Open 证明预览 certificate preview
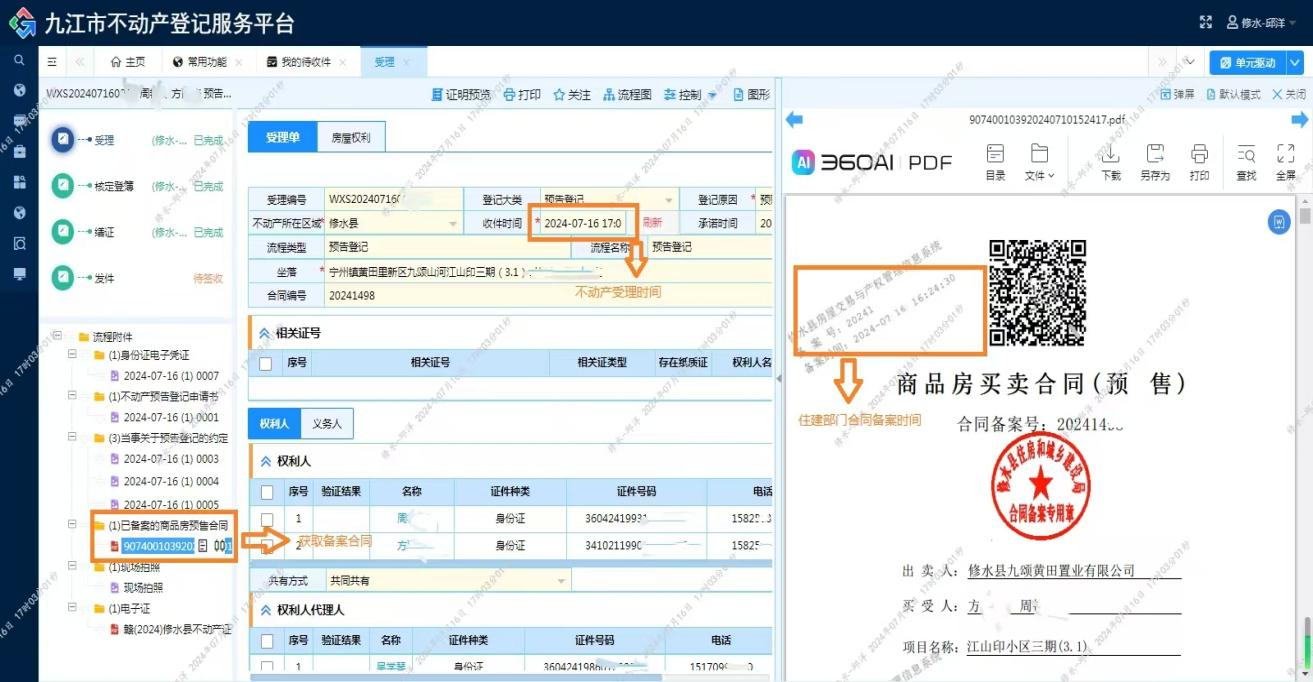This screenshot has width=1313, height=682. [x=461, y=94]
